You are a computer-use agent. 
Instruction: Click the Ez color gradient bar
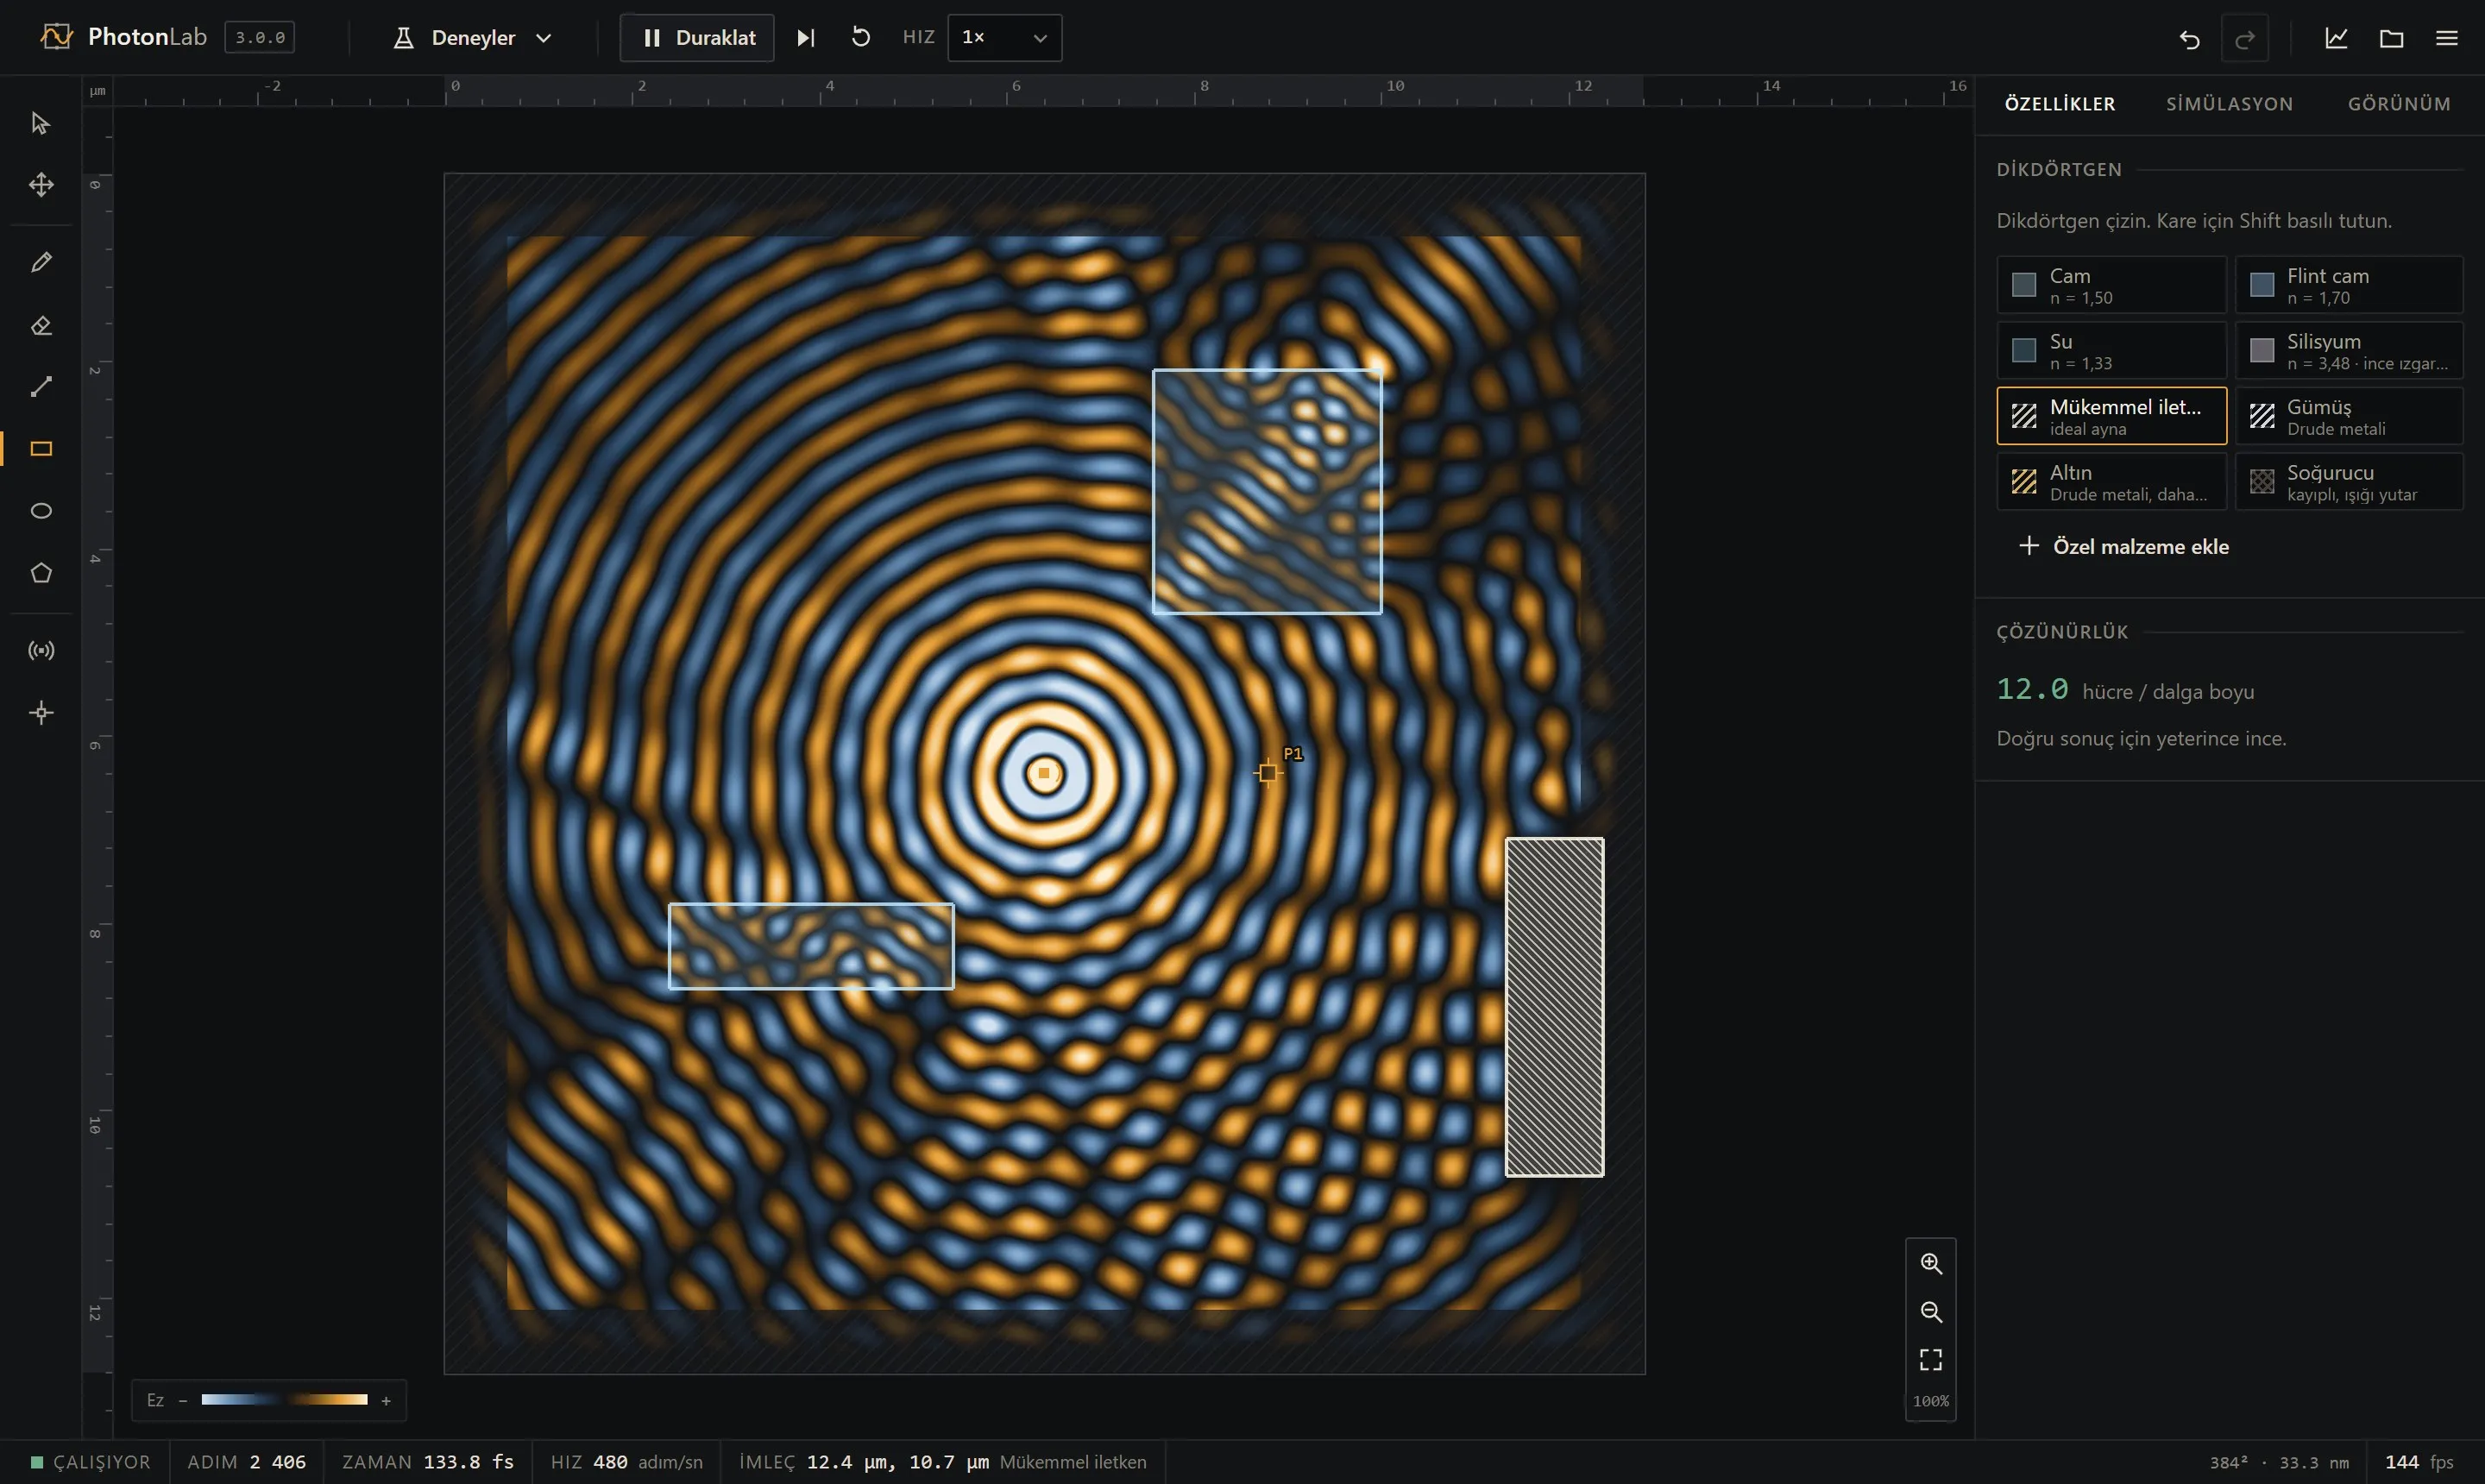pyautogui.click(x=284, y=1400)
